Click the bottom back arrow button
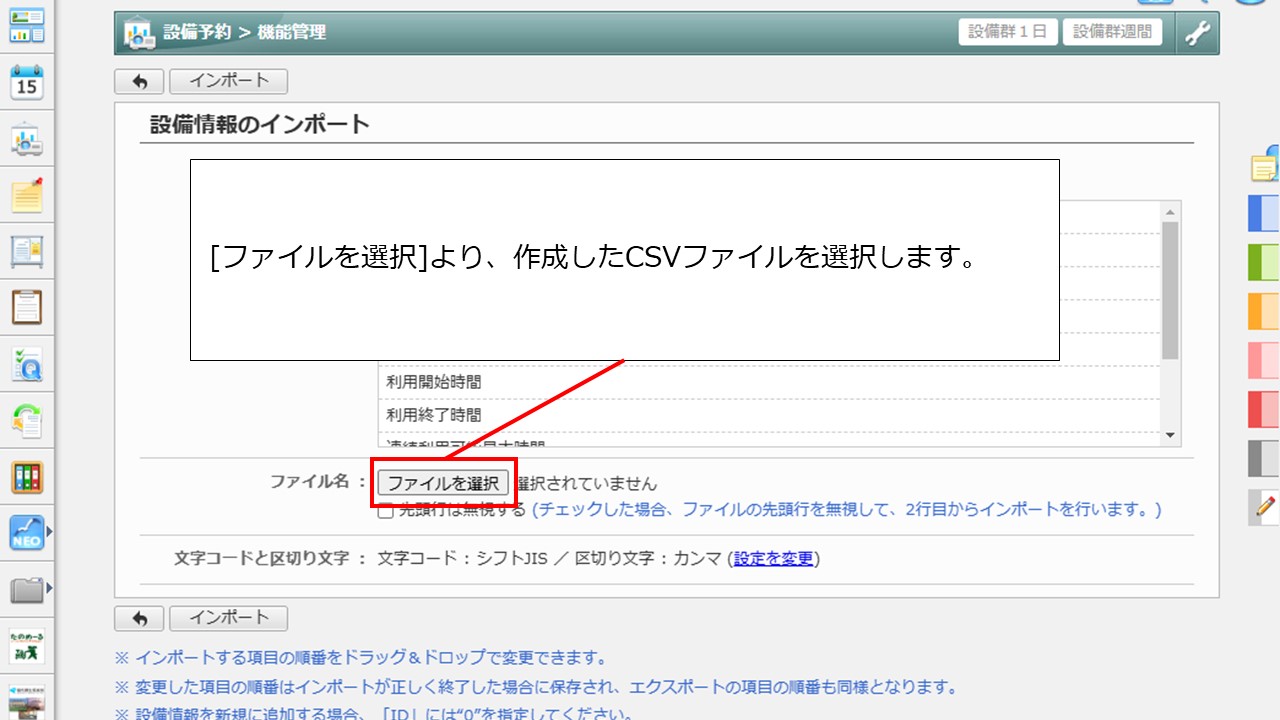 coord(139,619)
